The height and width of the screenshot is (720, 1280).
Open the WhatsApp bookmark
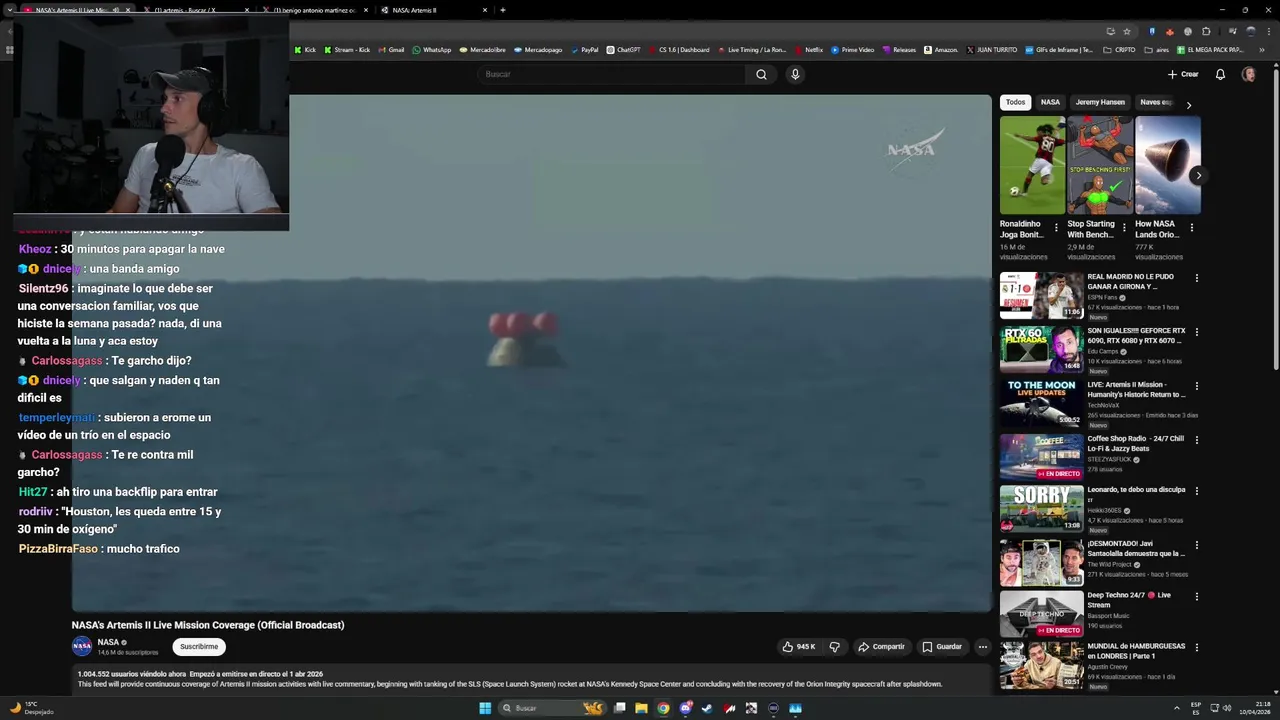click(432, 49)
